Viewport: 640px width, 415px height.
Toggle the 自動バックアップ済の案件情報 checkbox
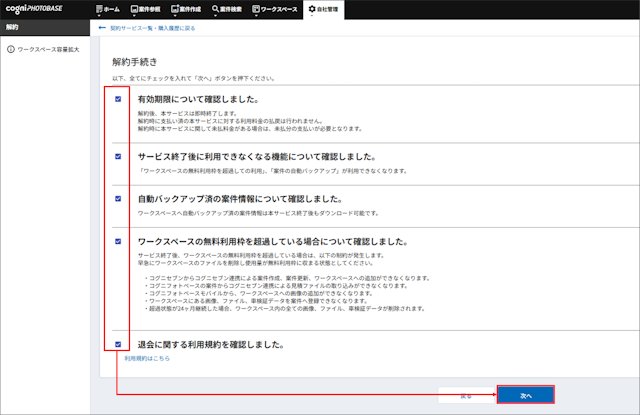[118, 198]
